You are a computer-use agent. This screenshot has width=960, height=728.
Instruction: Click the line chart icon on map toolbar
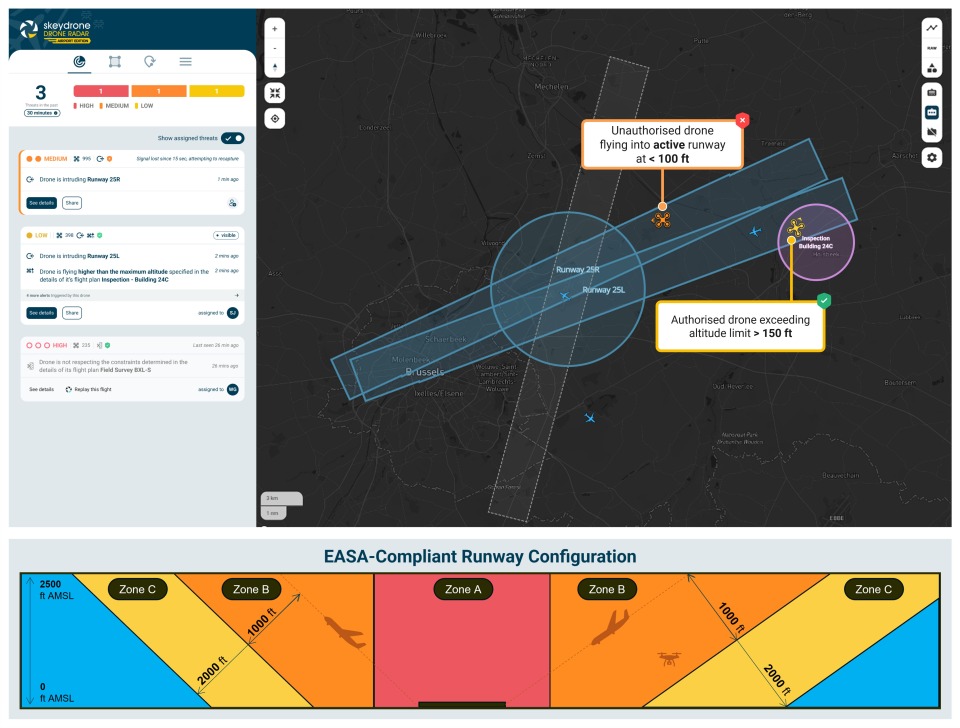point(932,28)
